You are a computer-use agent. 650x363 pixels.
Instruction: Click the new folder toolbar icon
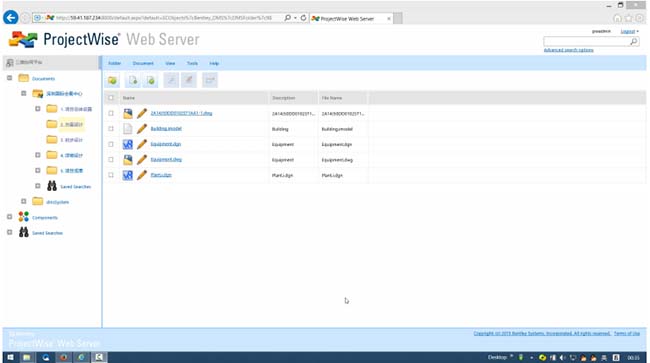point(112,80)
